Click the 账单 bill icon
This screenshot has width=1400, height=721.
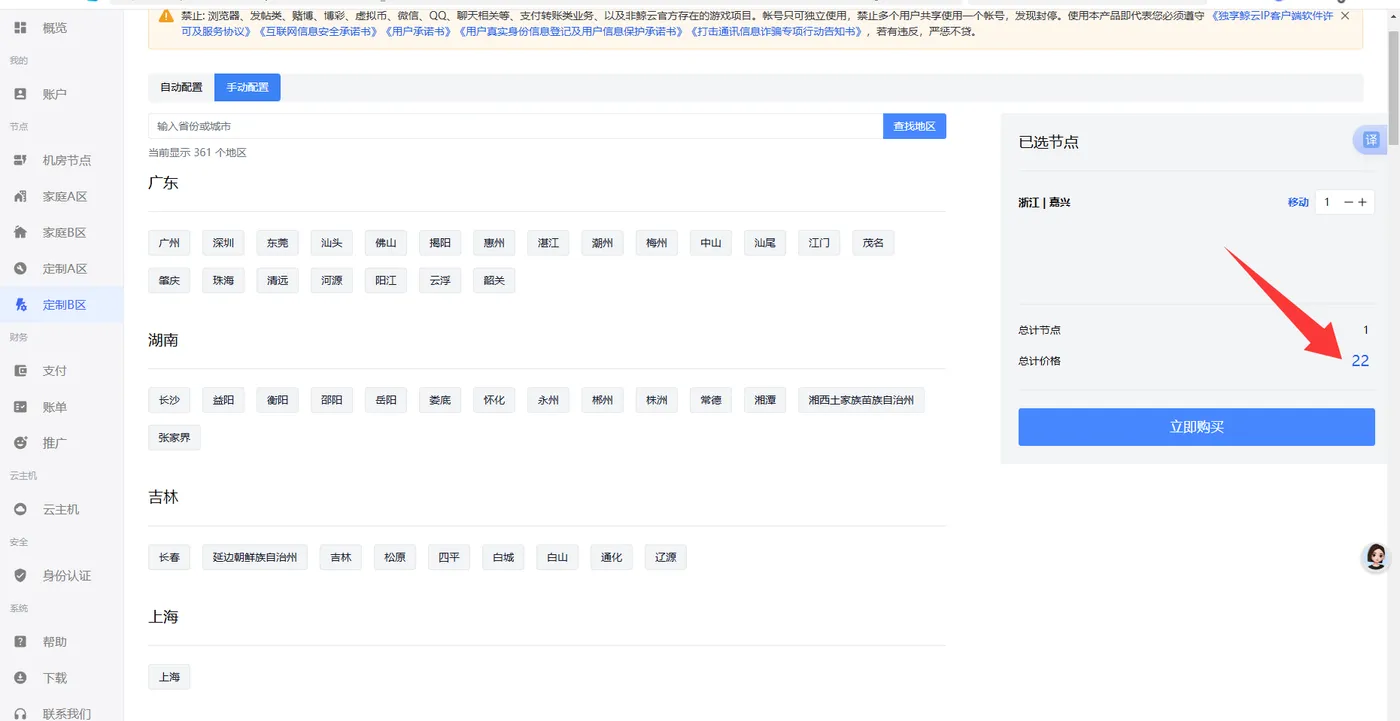point(20,407)
